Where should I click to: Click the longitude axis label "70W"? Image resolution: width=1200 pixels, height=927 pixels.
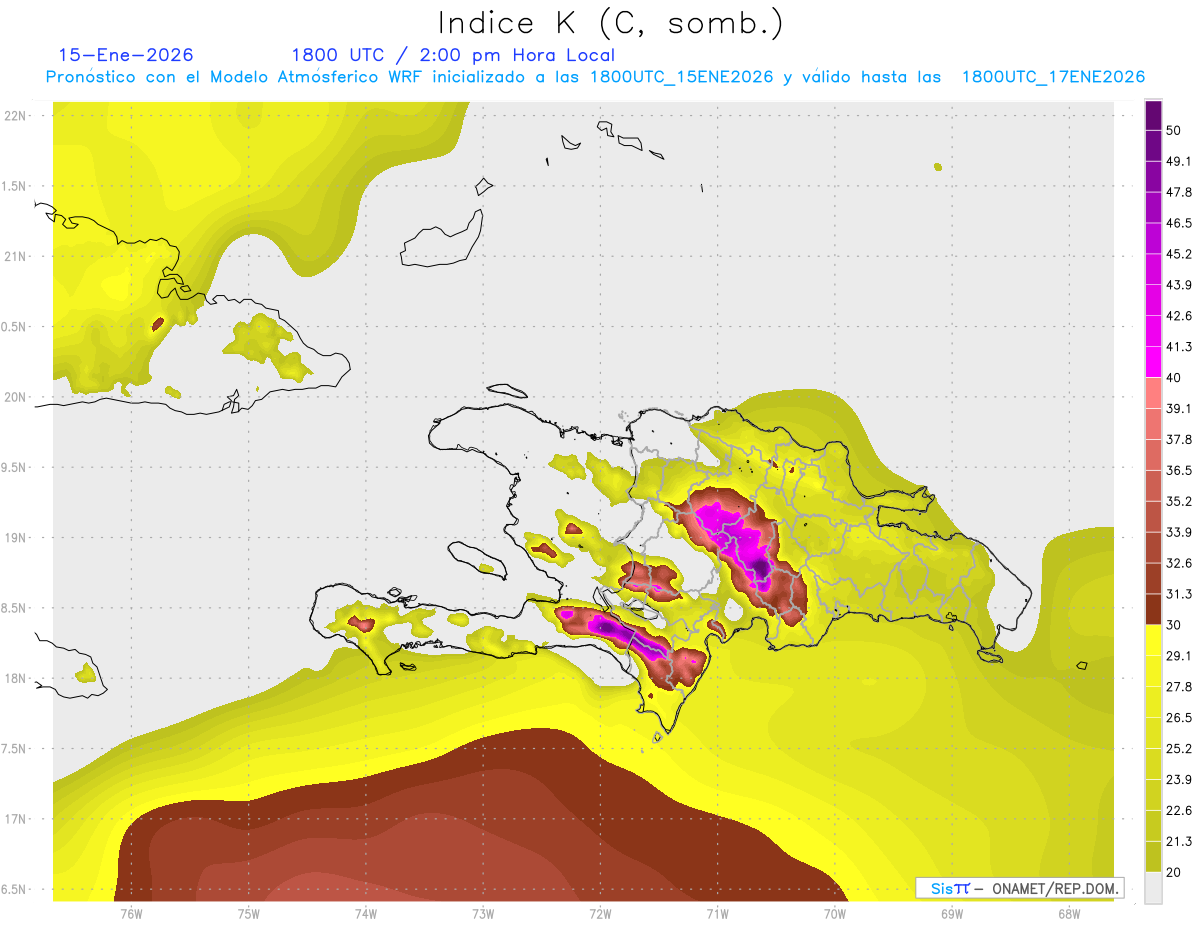pyautogui.click(x=834, y=914)
